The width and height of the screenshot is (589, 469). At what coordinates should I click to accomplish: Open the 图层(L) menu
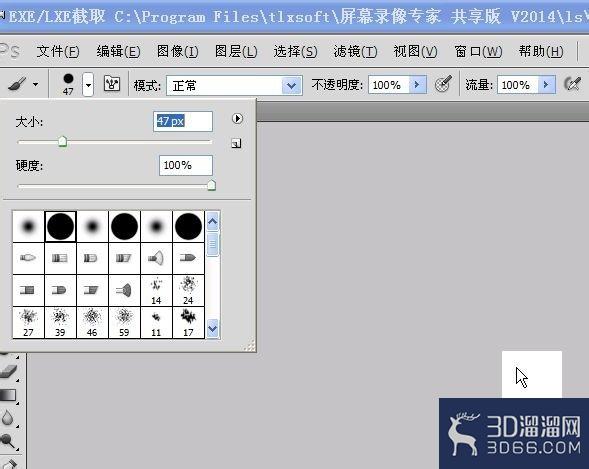[x=236, y=51]
